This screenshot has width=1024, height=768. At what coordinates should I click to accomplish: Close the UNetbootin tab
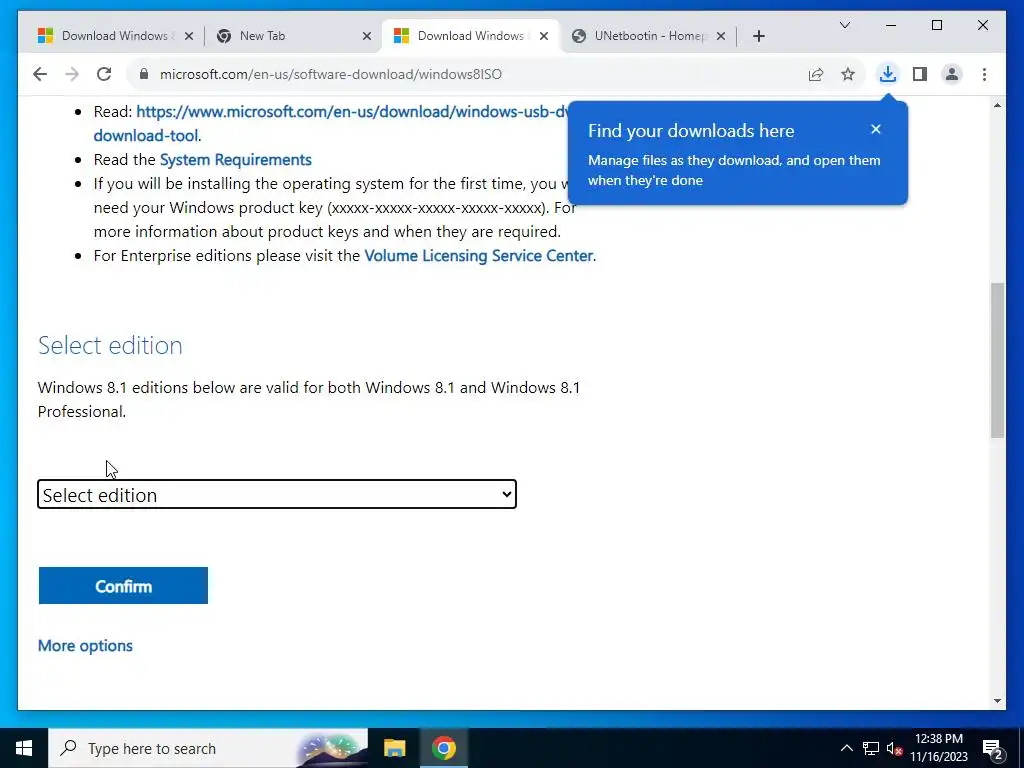(721, 36)
